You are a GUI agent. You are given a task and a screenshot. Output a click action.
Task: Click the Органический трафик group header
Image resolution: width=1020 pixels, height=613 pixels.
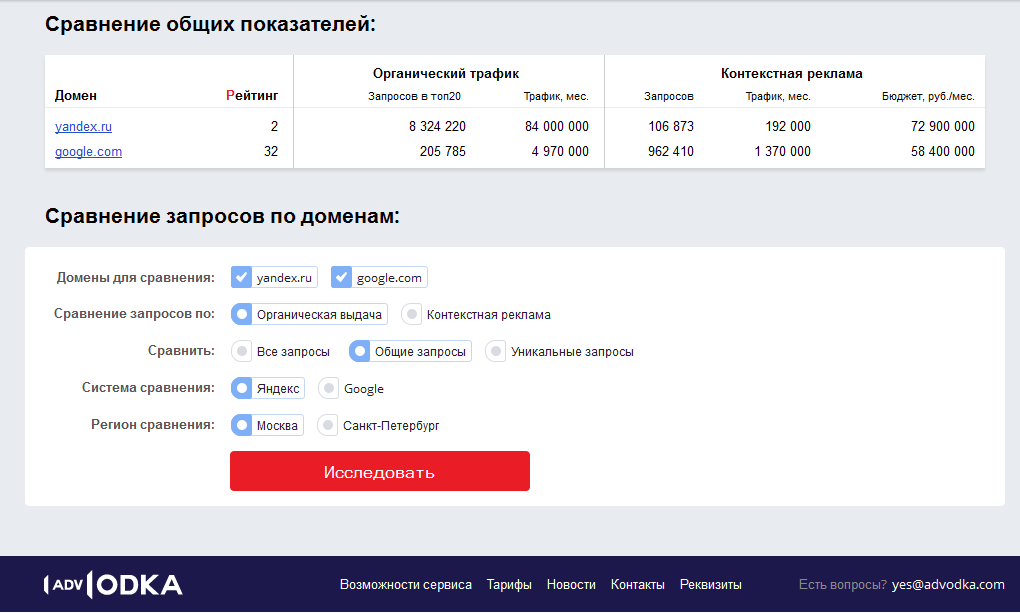click(446, 74)
